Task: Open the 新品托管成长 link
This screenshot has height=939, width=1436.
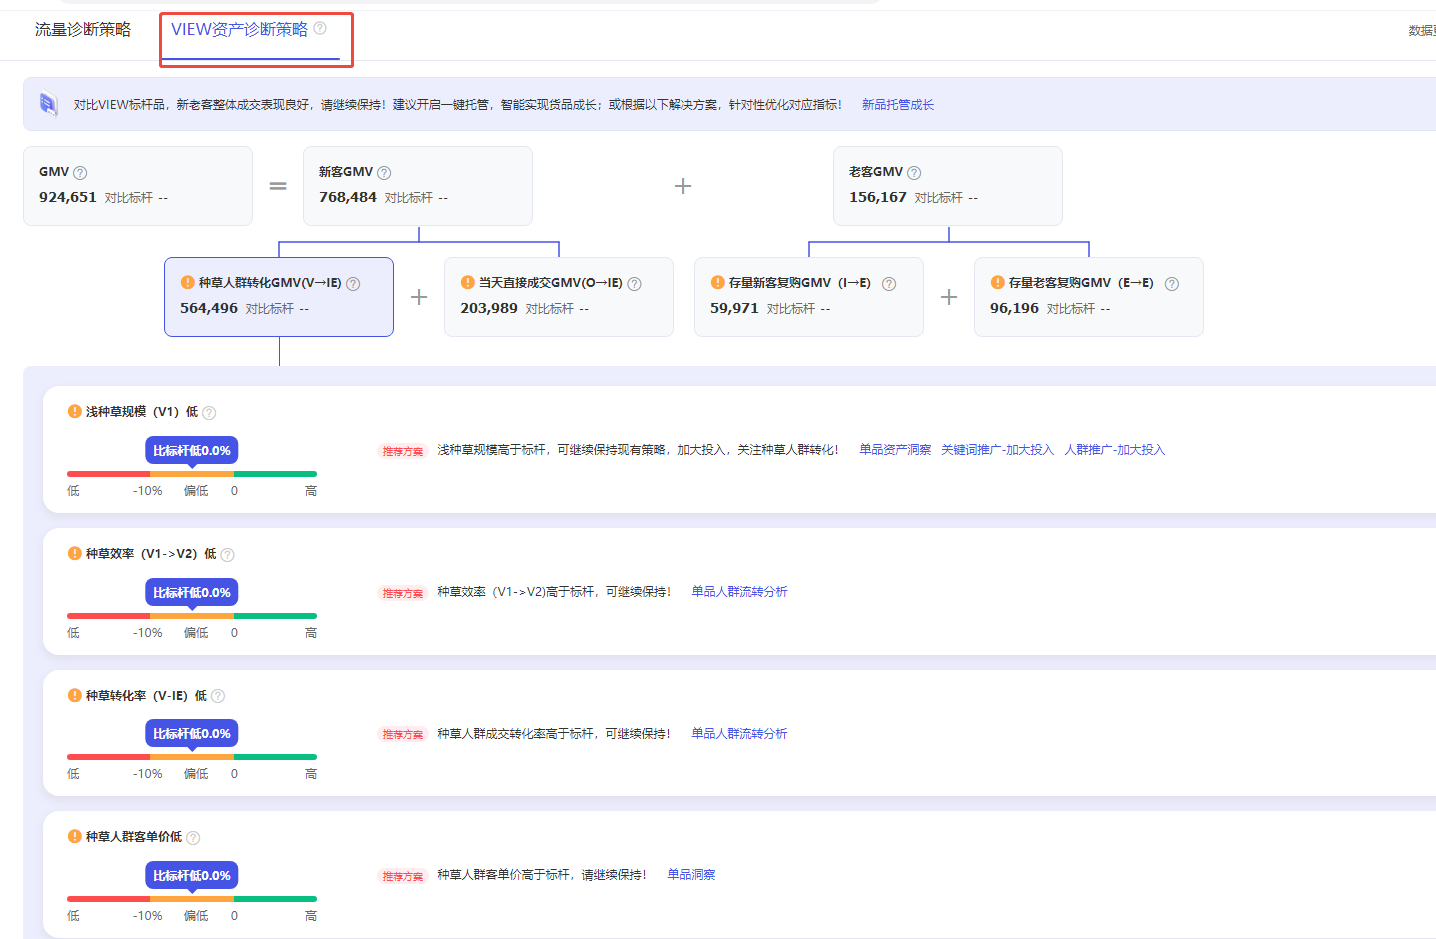Action: click(897, 105)
